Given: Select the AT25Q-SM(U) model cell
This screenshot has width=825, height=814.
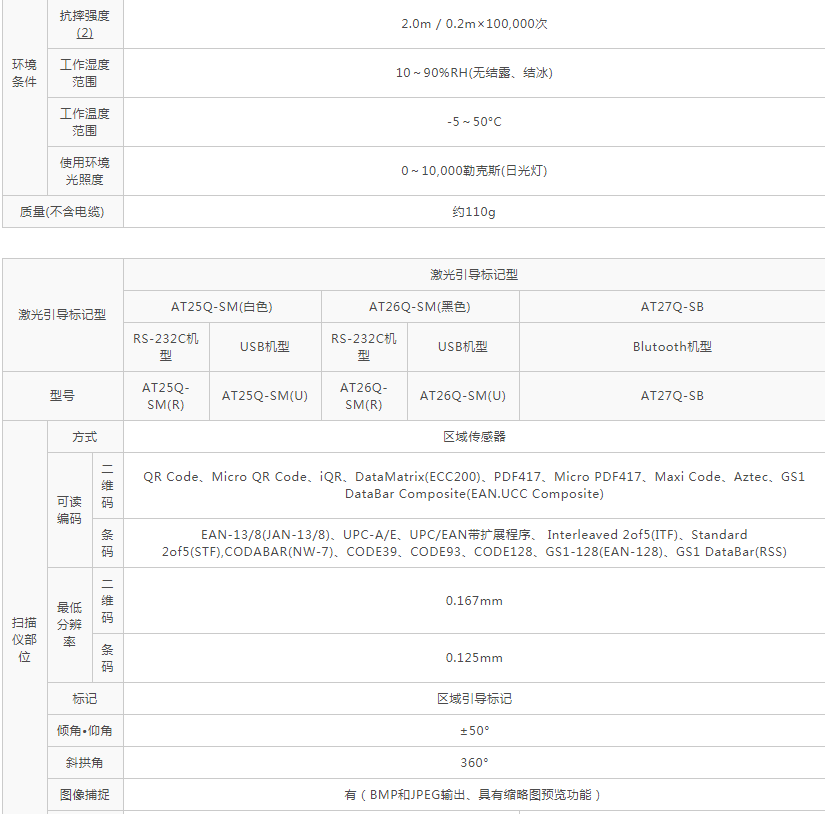Looking at the screenshot, I should pos(264,396).
